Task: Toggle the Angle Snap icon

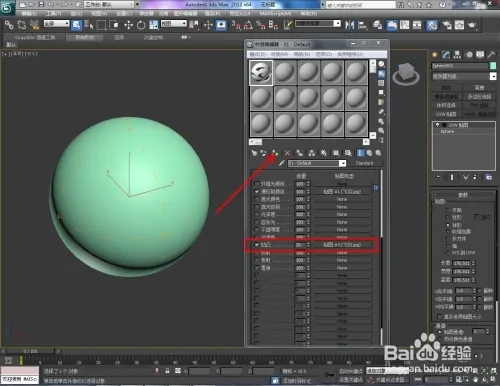Action: pos(248,25)
